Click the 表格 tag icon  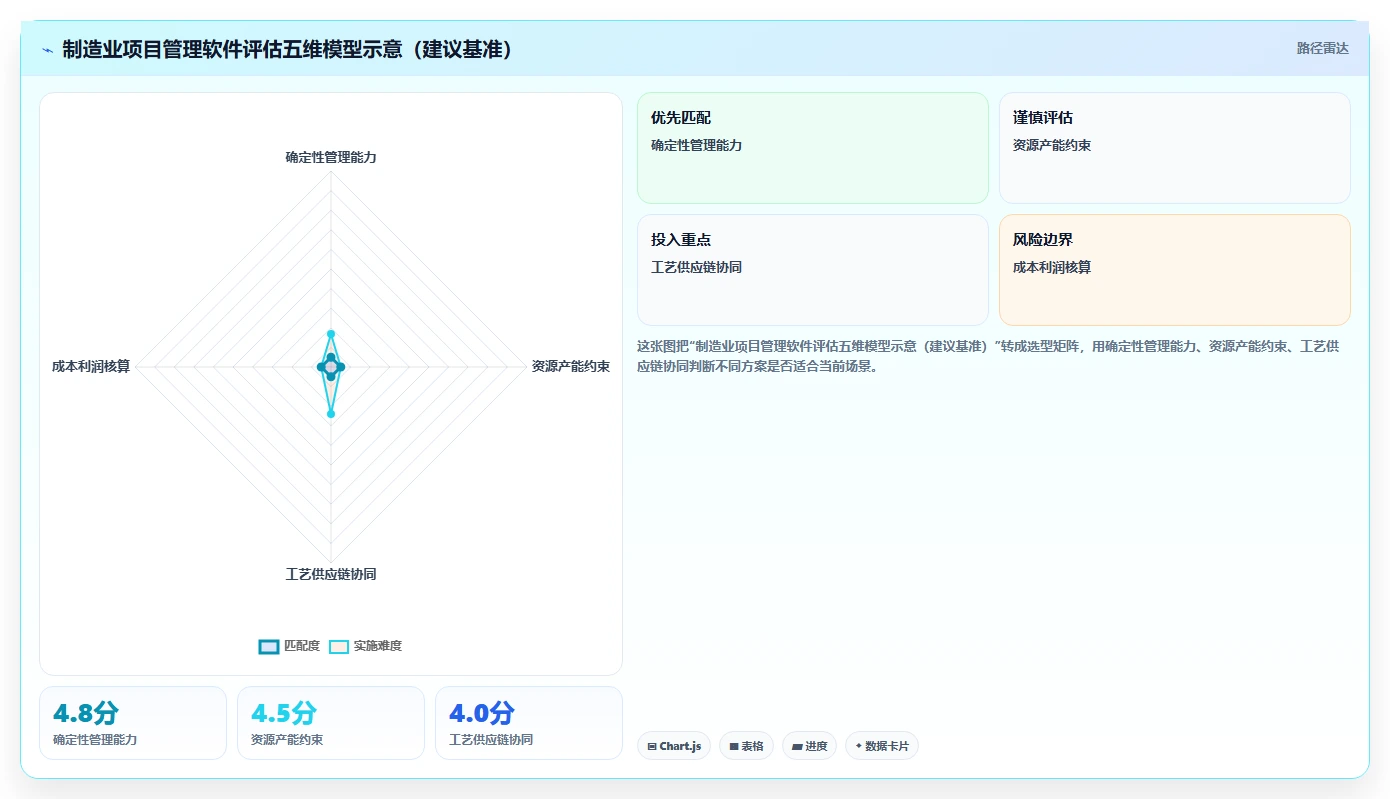tap(733, 746)
